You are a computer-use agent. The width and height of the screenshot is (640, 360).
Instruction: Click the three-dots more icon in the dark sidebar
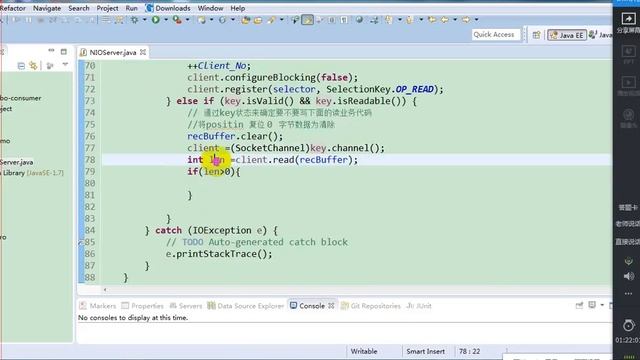tap(628, 293)
